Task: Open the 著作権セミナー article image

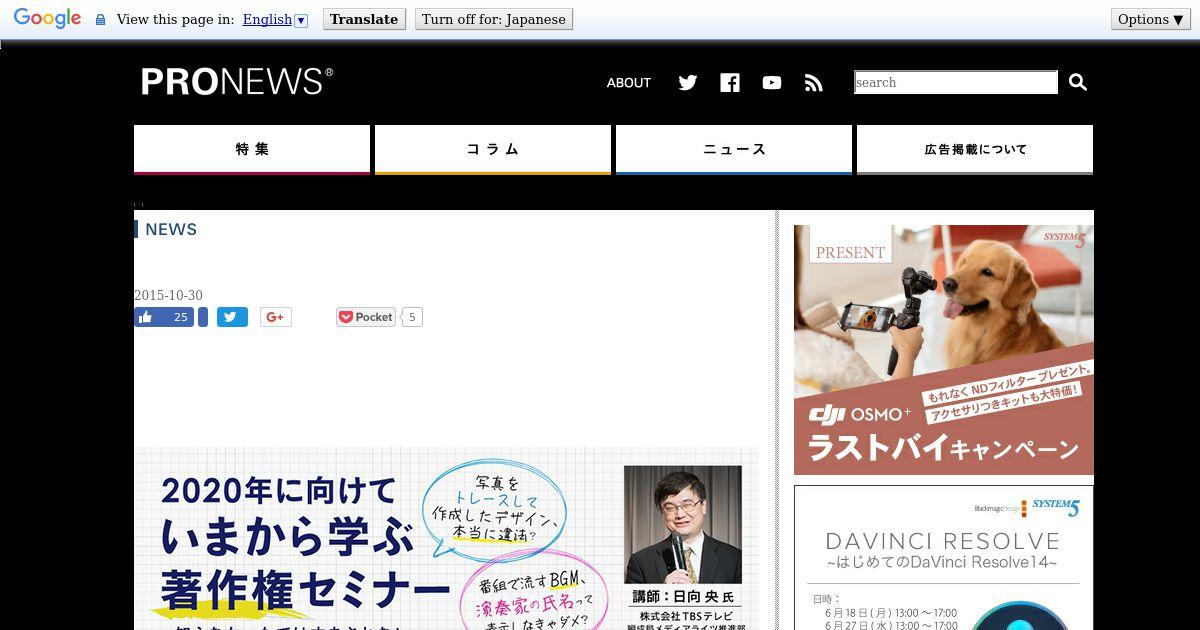Action: coord(446,539)
